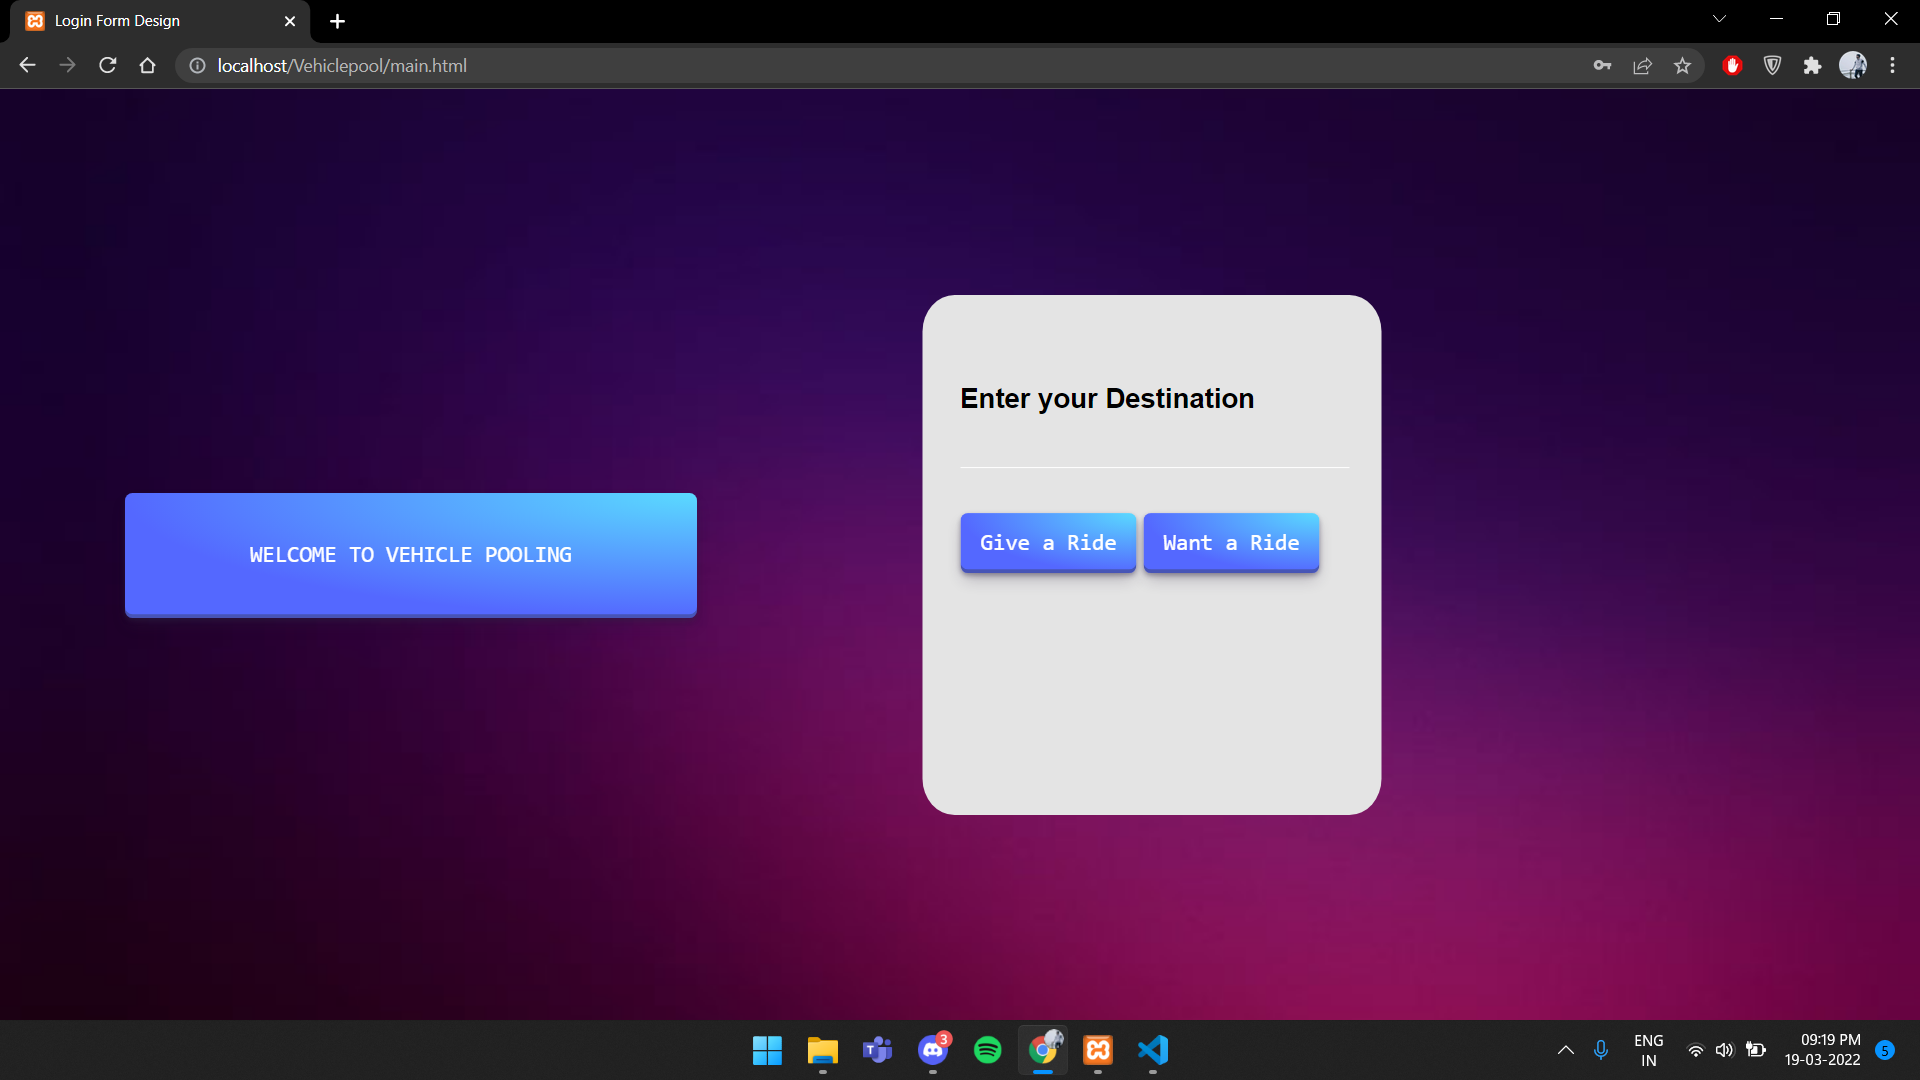The image size is (1920, 1080).
Task: Open Chrome's three-dot menu
Action: click(1892, 66)
